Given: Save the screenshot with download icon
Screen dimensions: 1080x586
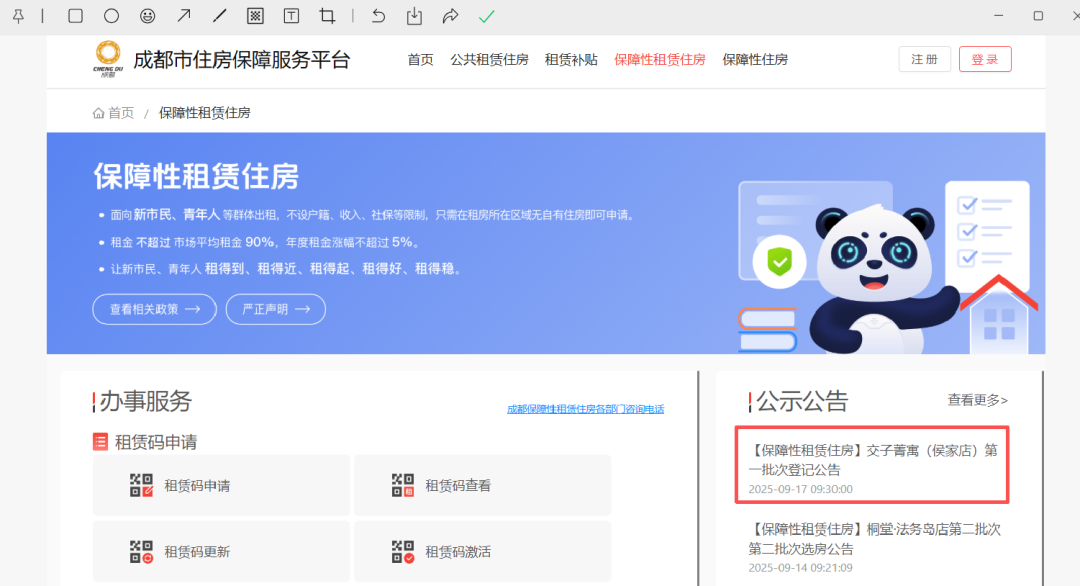Looking at the screenshot, I should [x=414, y=15].
